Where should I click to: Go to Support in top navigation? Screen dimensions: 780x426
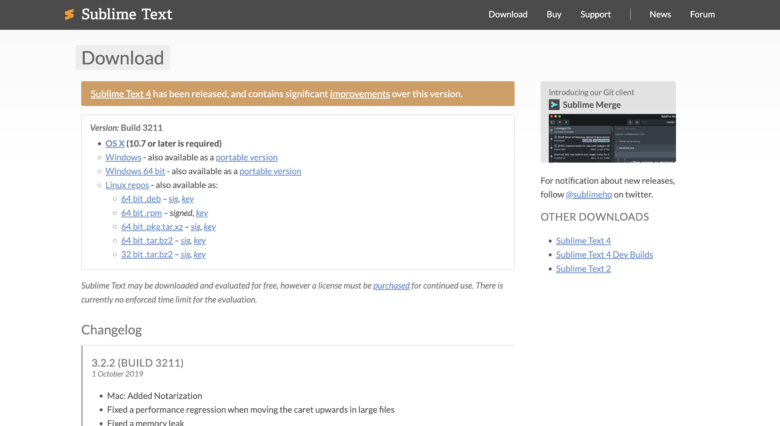595,14
